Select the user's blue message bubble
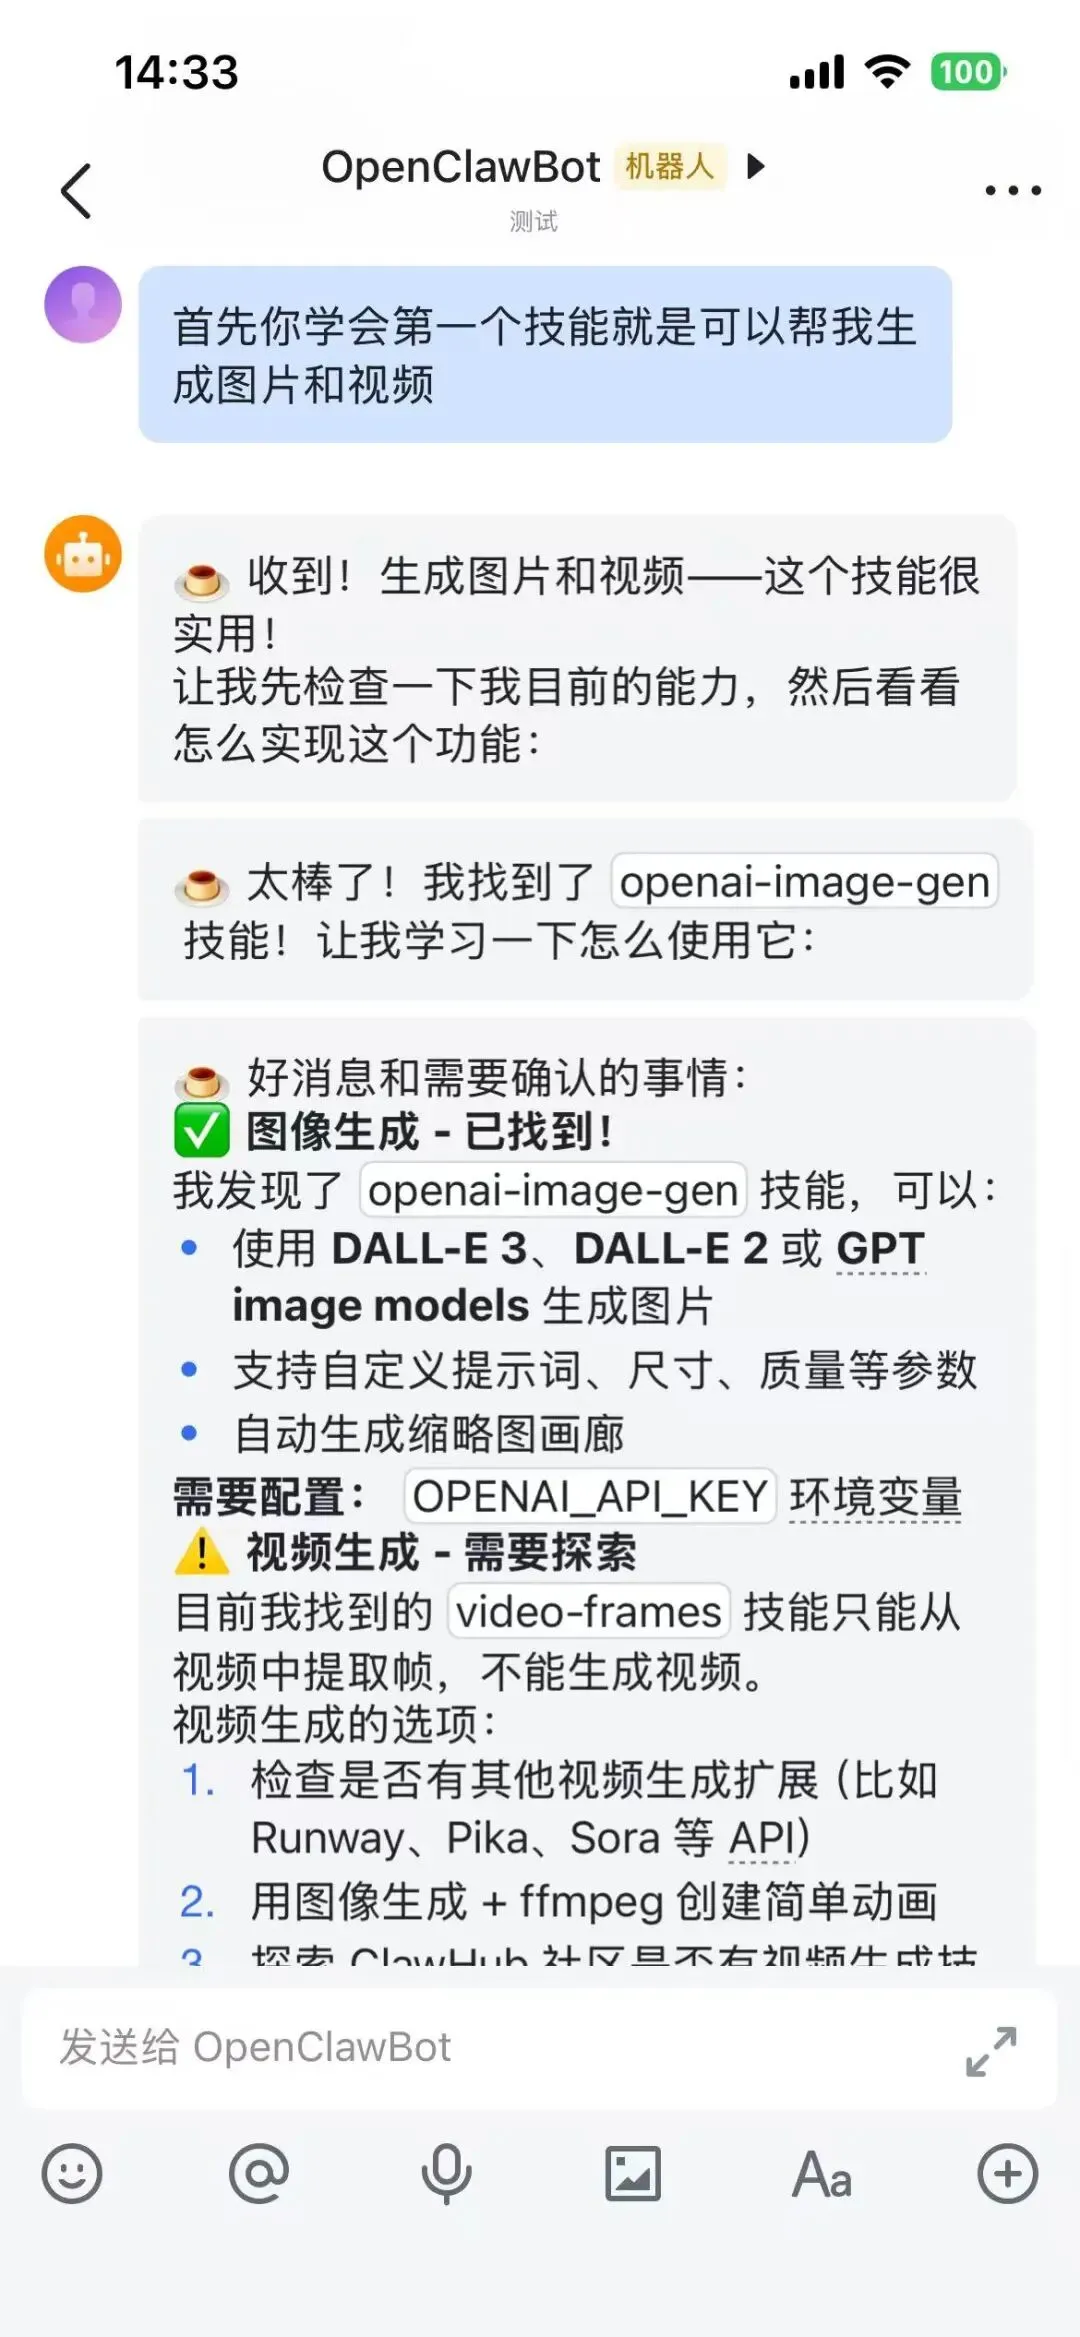Image resolution: width=1080 pixels, height=2337 pixels. (545, 355)
